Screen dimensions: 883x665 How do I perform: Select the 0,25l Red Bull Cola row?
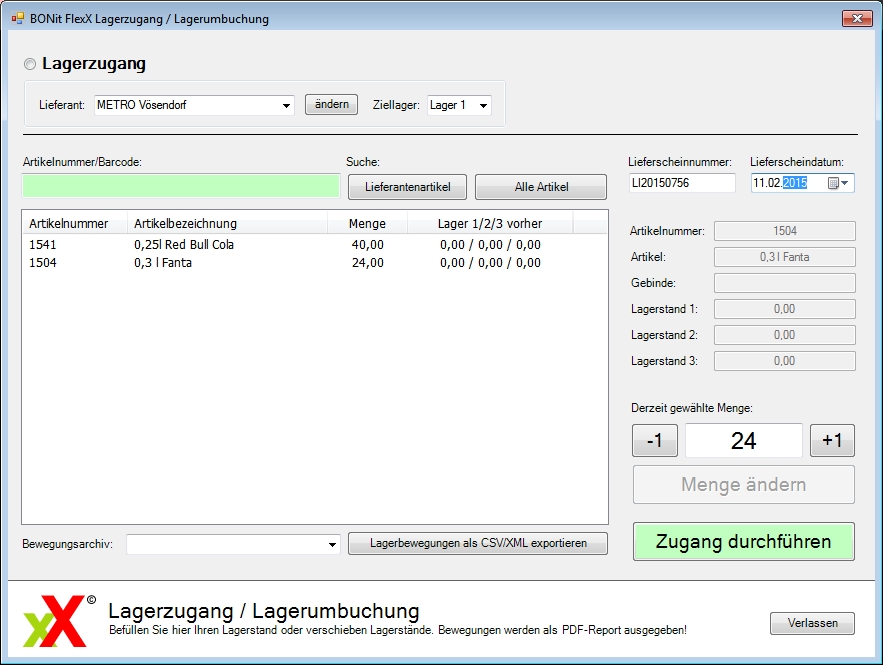(x=184, y=245)
